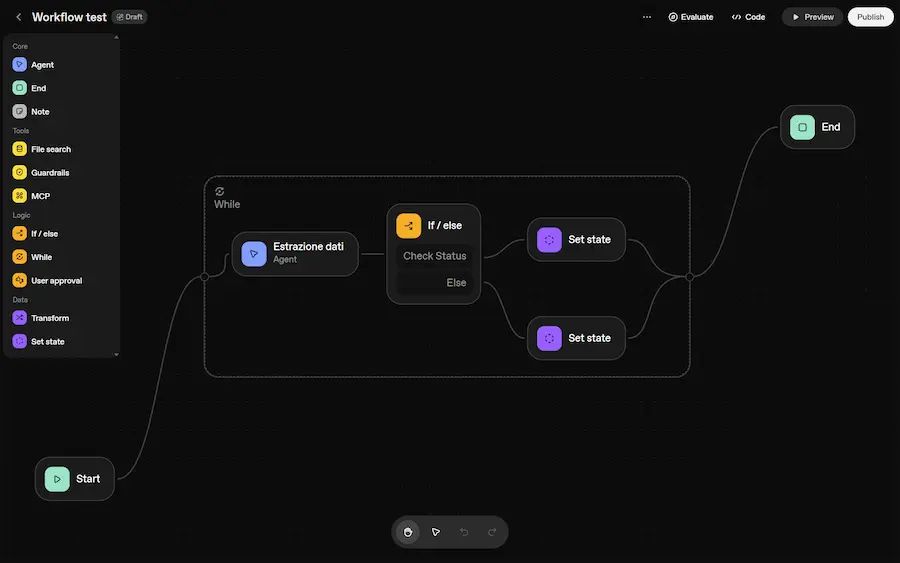The image size is (900, 563).
Task: Go back using the left chevron
Action: coord(18,17)
